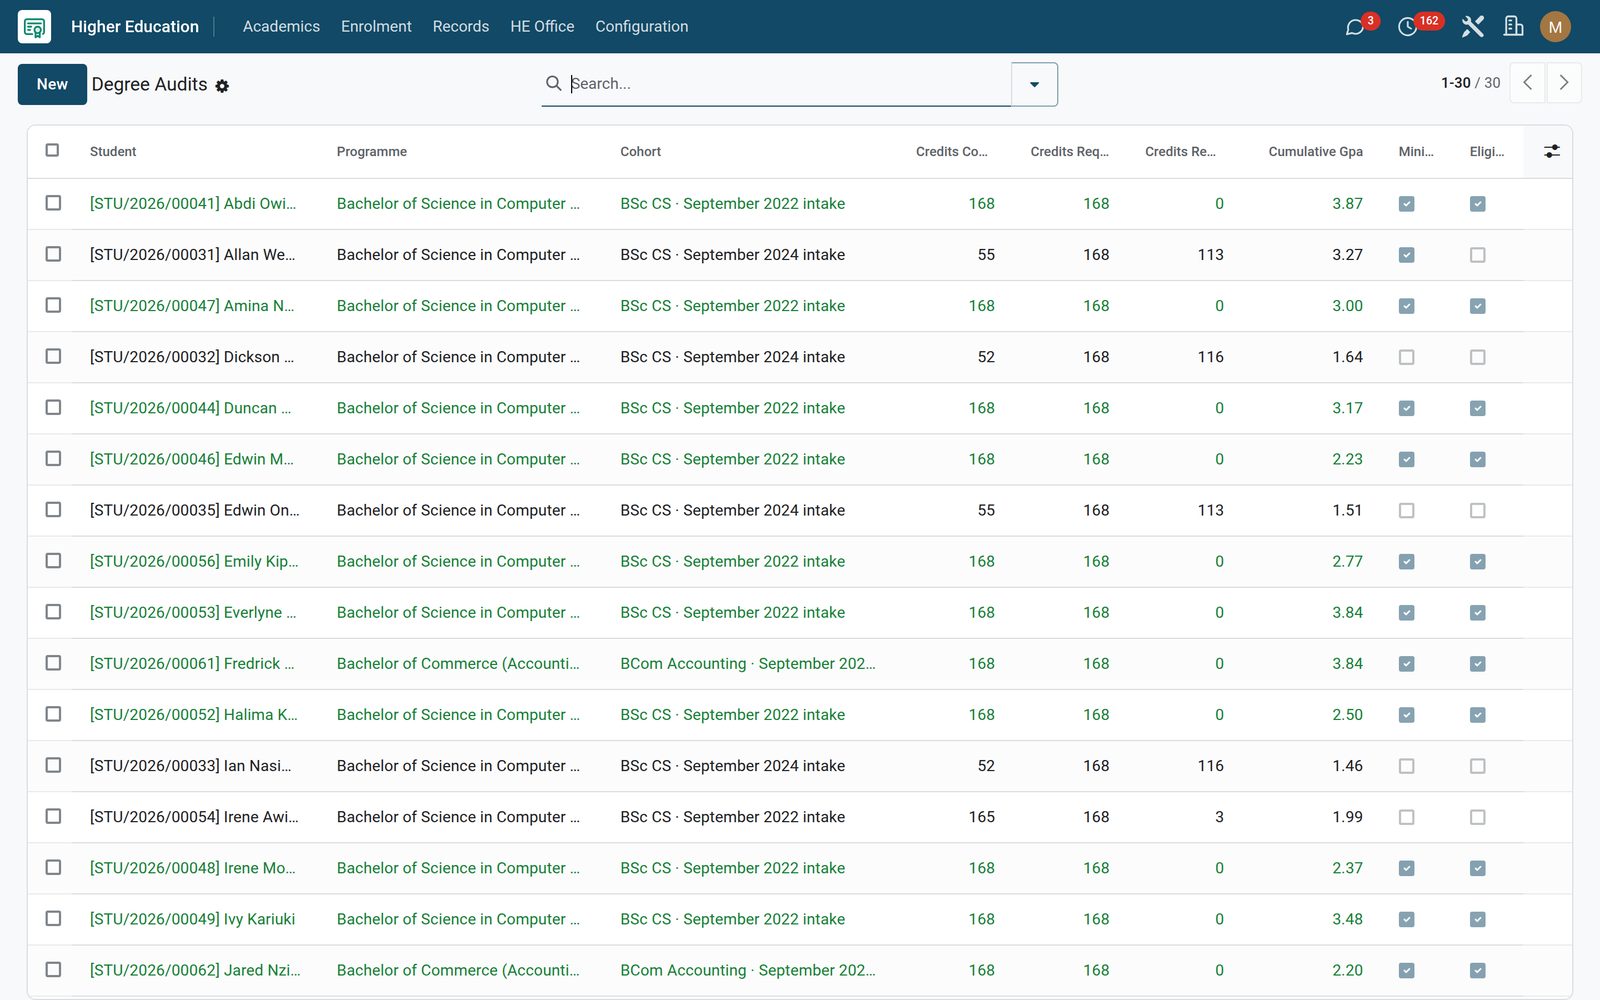Sort by the Cohort column header
The width and height of the screenshot is (1600, 1000).
640,152
